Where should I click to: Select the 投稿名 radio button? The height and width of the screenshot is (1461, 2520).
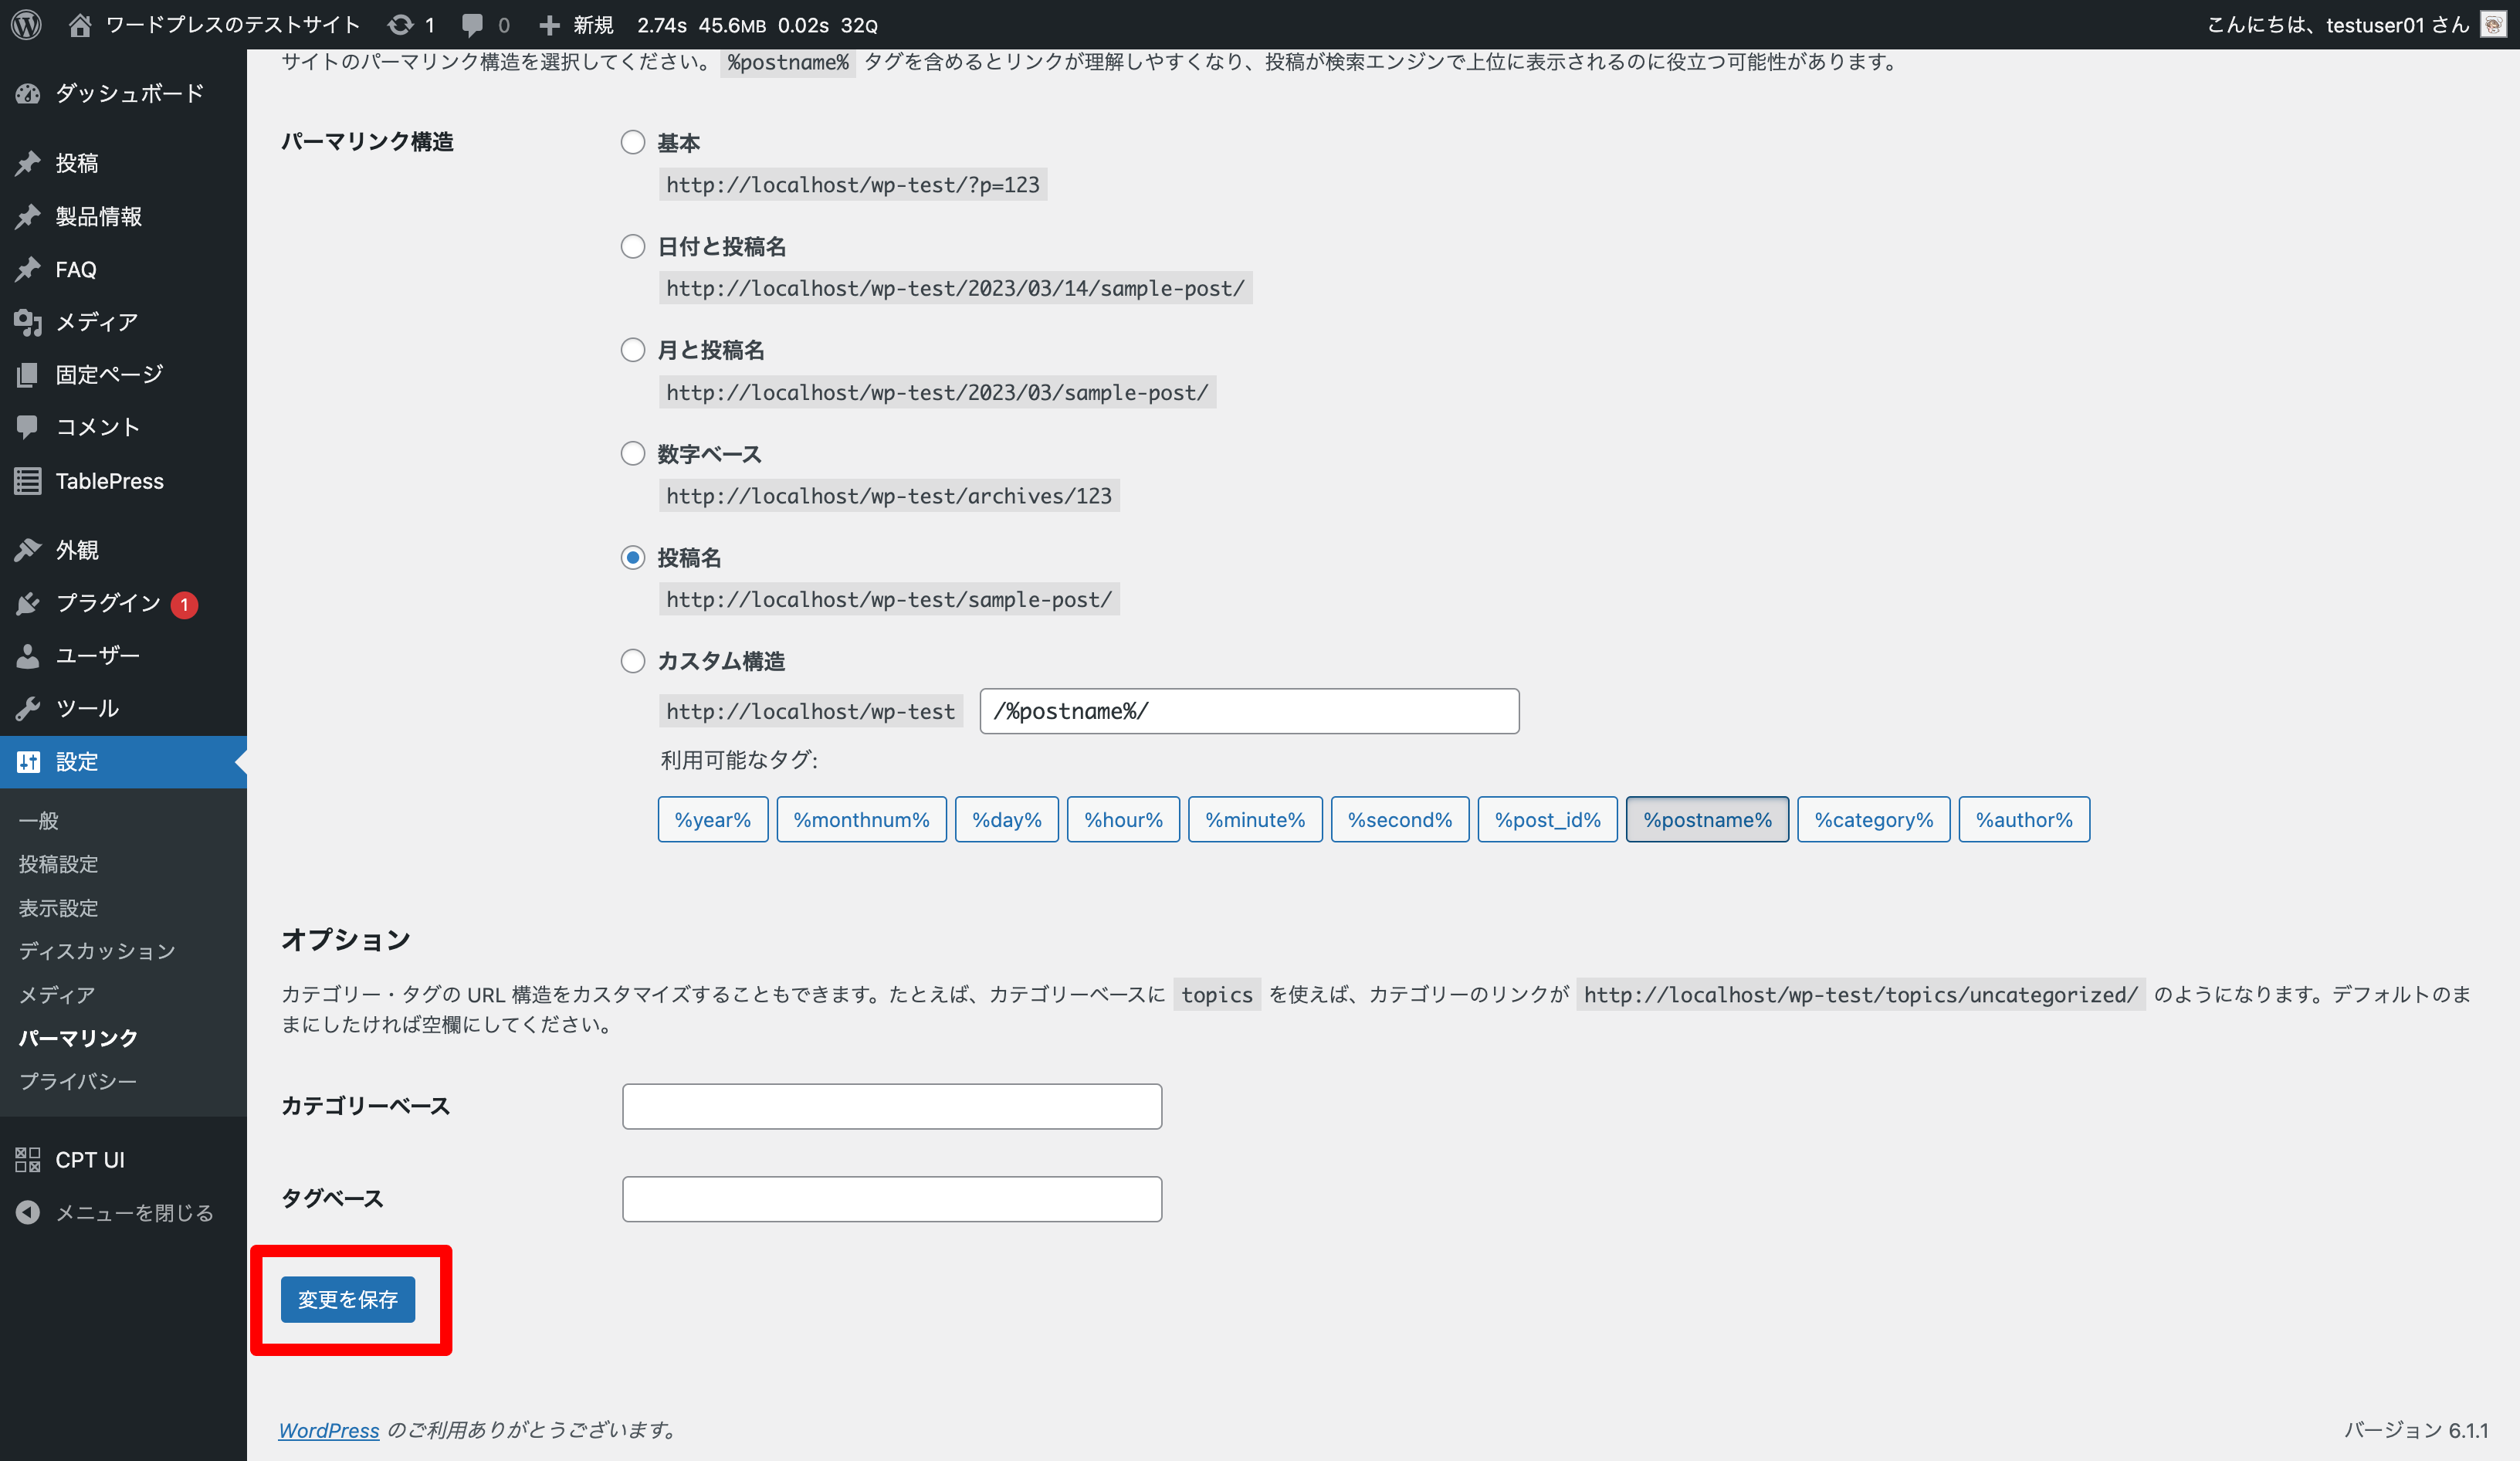(x=633, y=557)
